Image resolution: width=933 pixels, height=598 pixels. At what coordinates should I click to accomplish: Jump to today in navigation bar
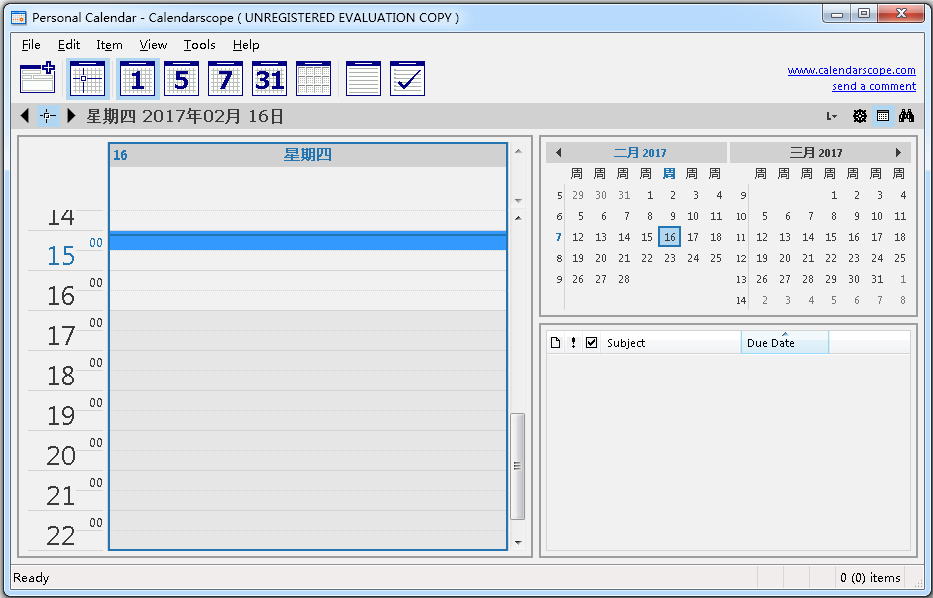(48, 115)
